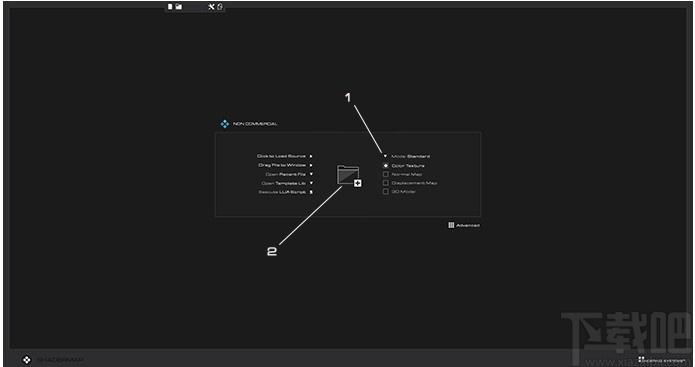Click the Mode: Standard text
This screenshot has height=367, width=695.
click(x=410, y=156)
